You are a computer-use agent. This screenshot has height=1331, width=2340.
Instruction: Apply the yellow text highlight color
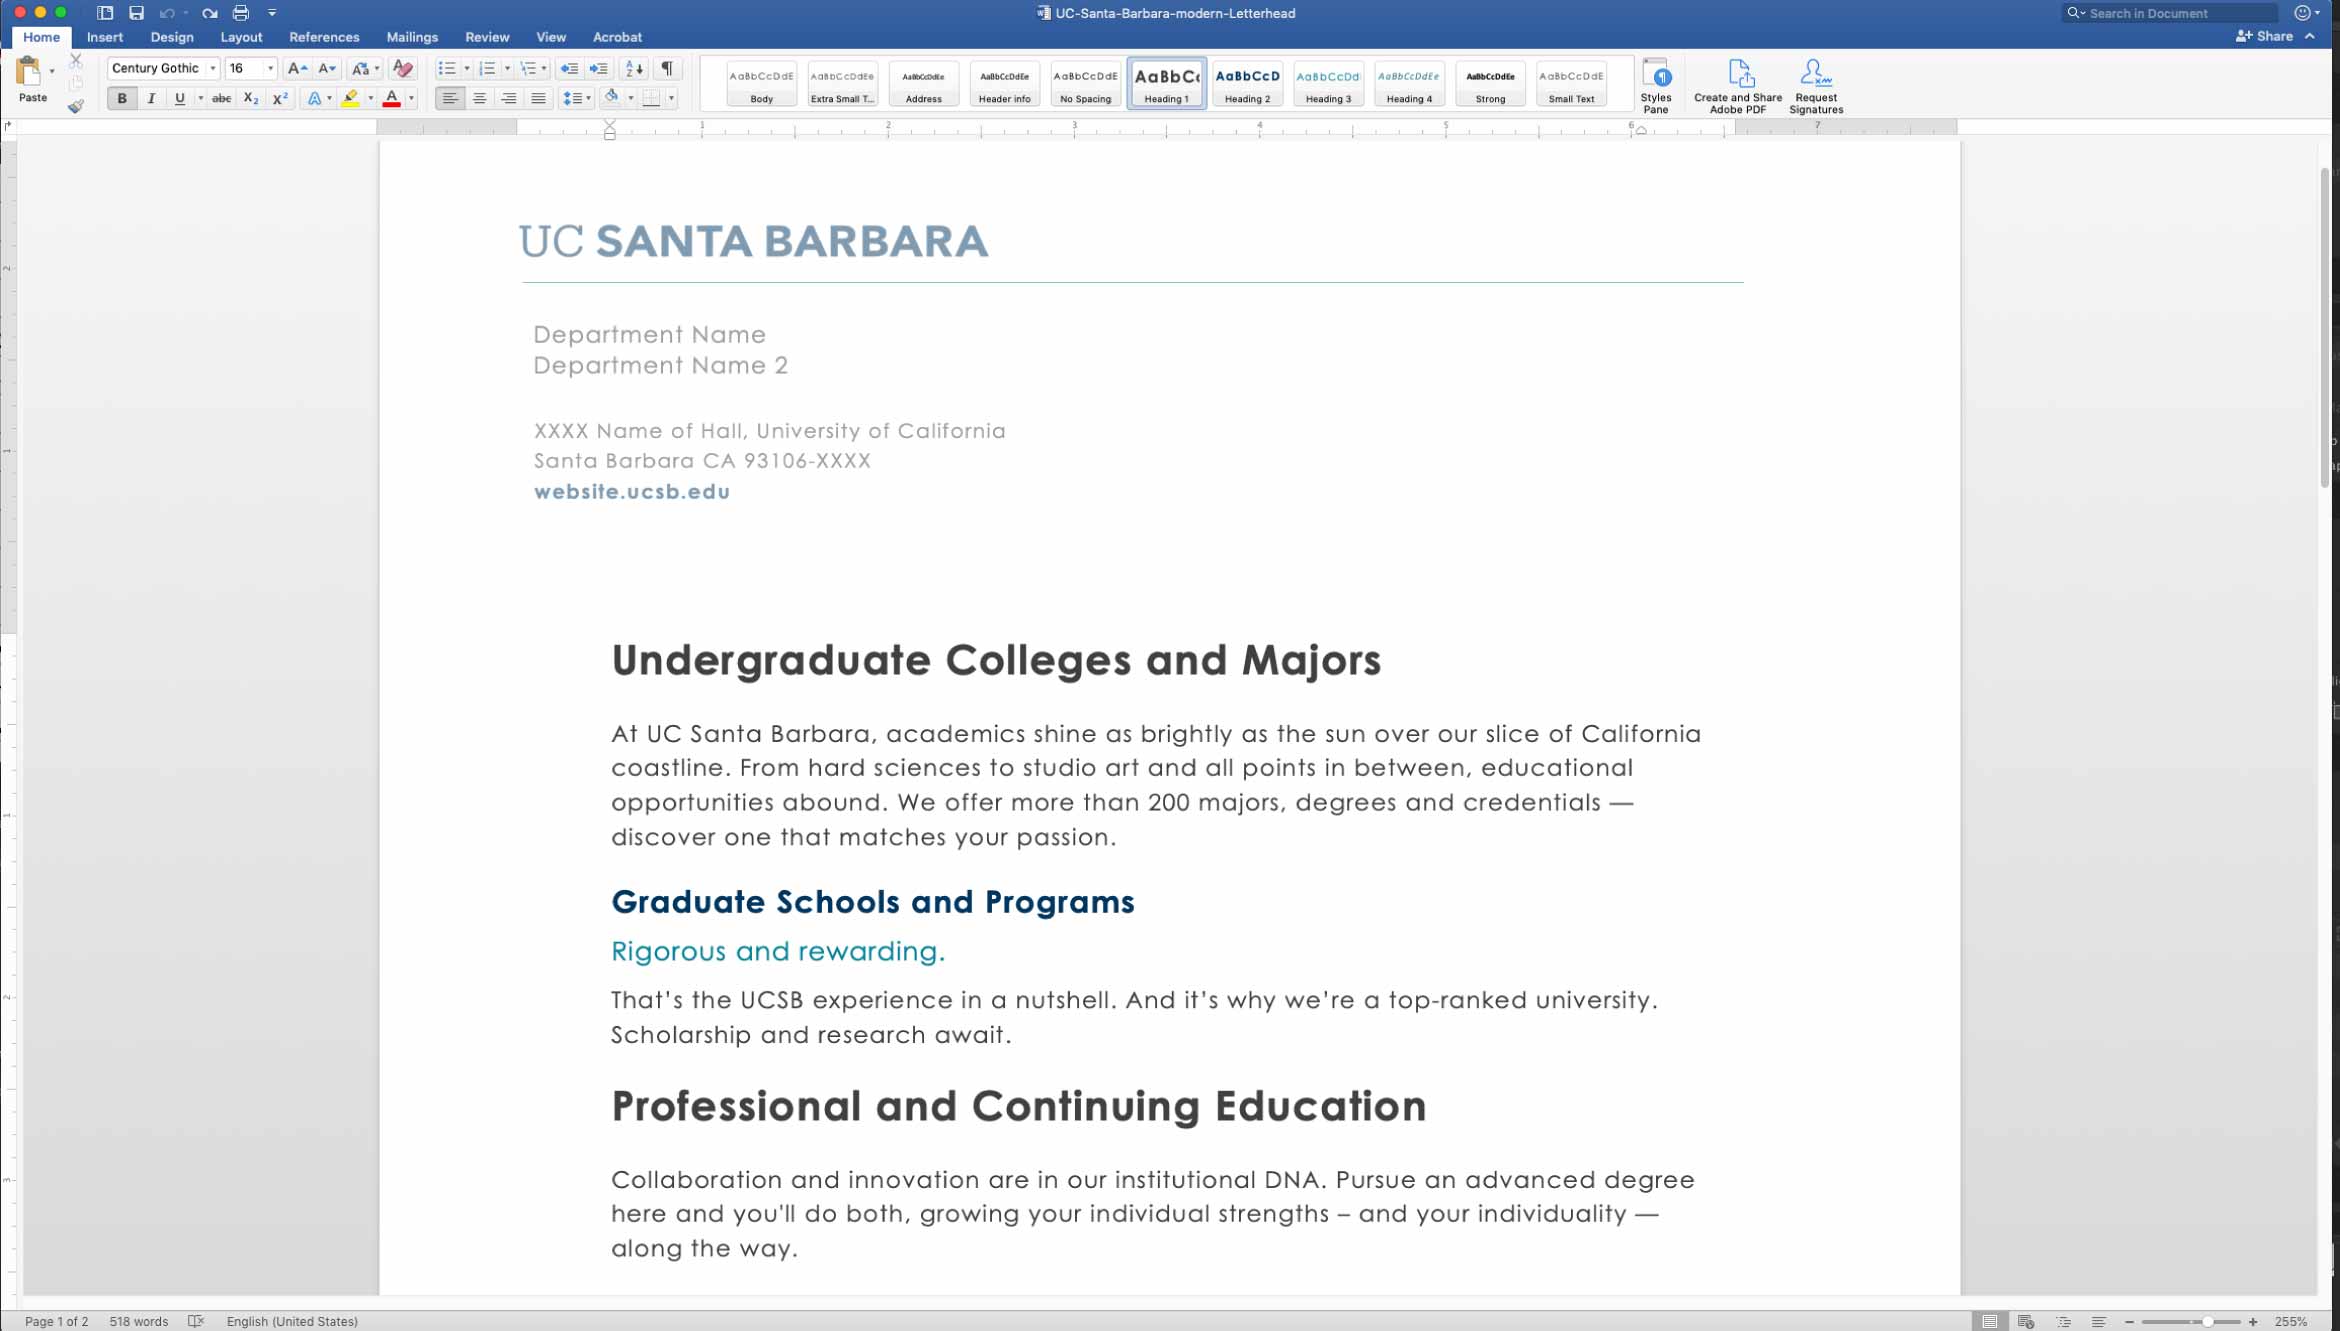click(350, 98)
